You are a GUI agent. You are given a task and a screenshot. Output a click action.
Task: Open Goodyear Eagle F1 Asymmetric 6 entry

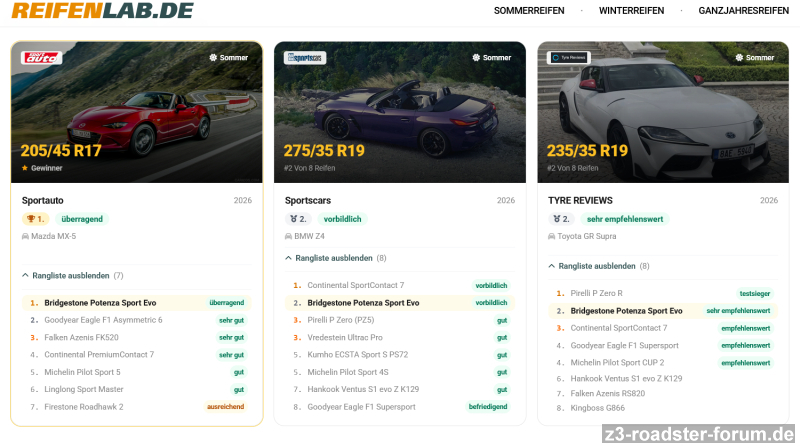point(103,320)
